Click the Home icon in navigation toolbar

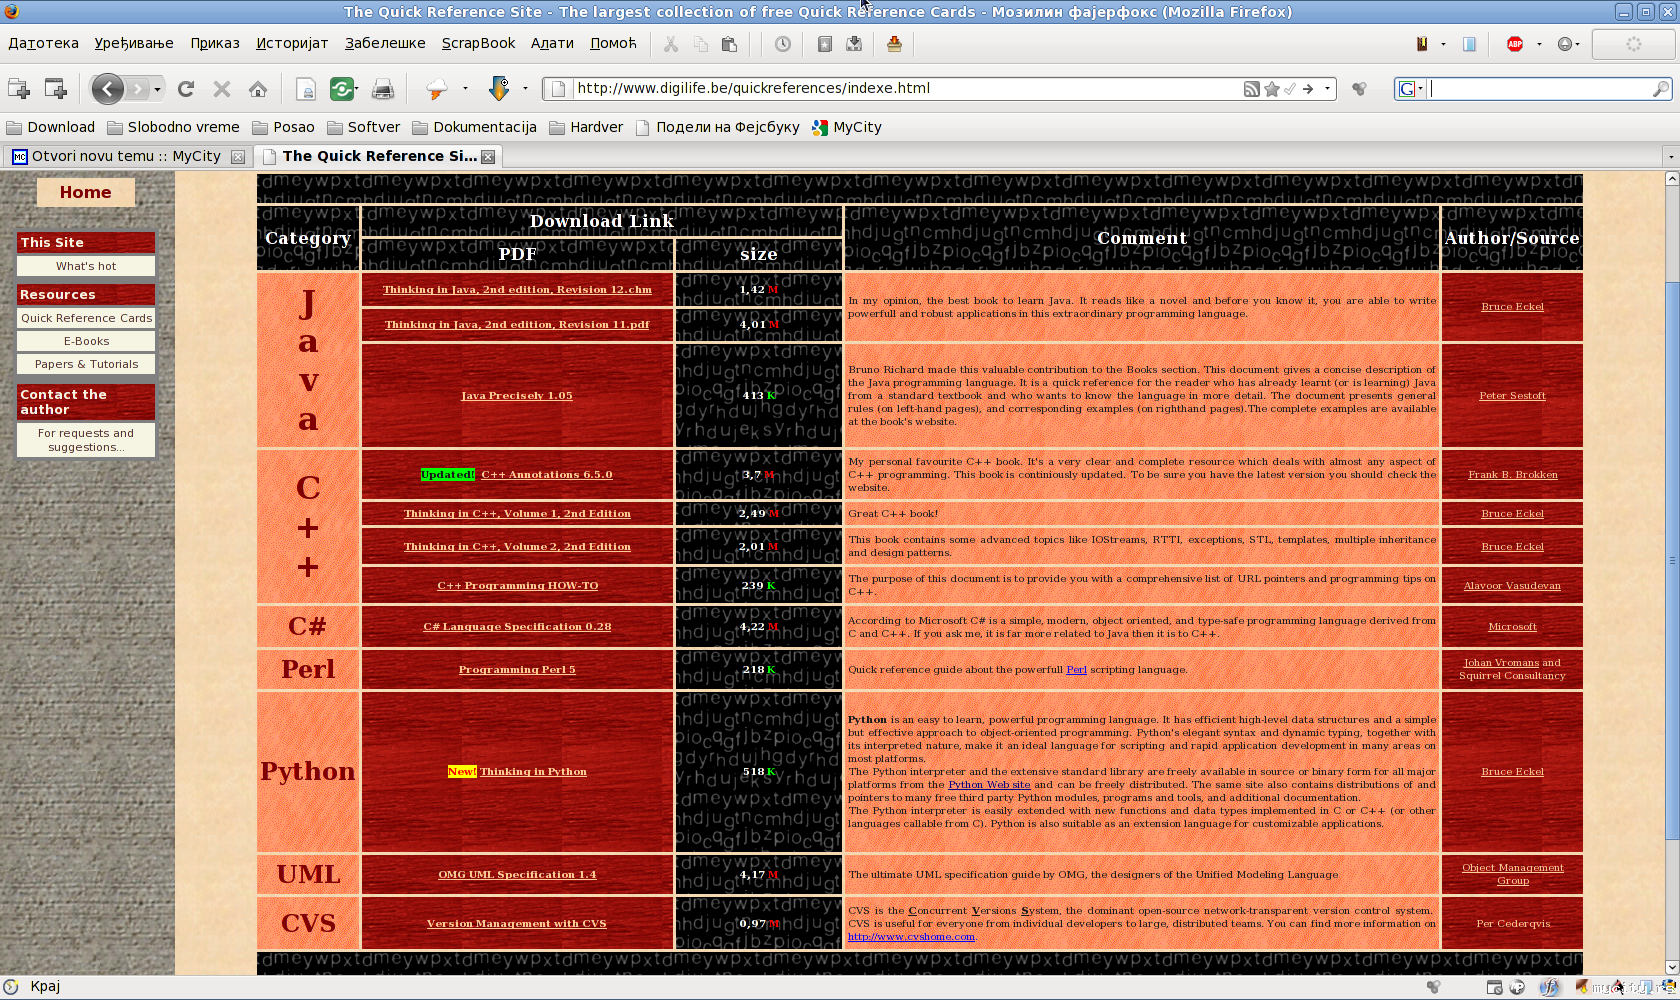(x=258, y=89)
